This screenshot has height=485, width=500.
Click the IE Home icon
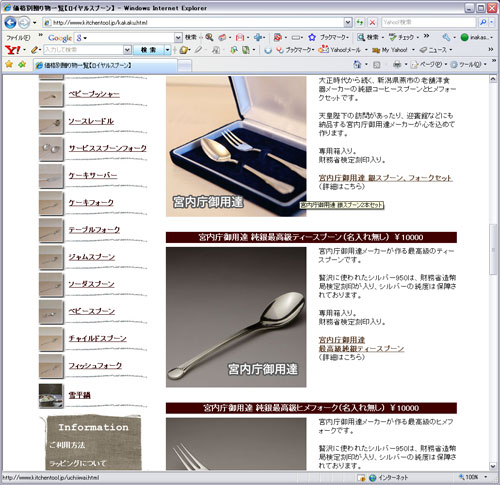(x=357, y=64)
